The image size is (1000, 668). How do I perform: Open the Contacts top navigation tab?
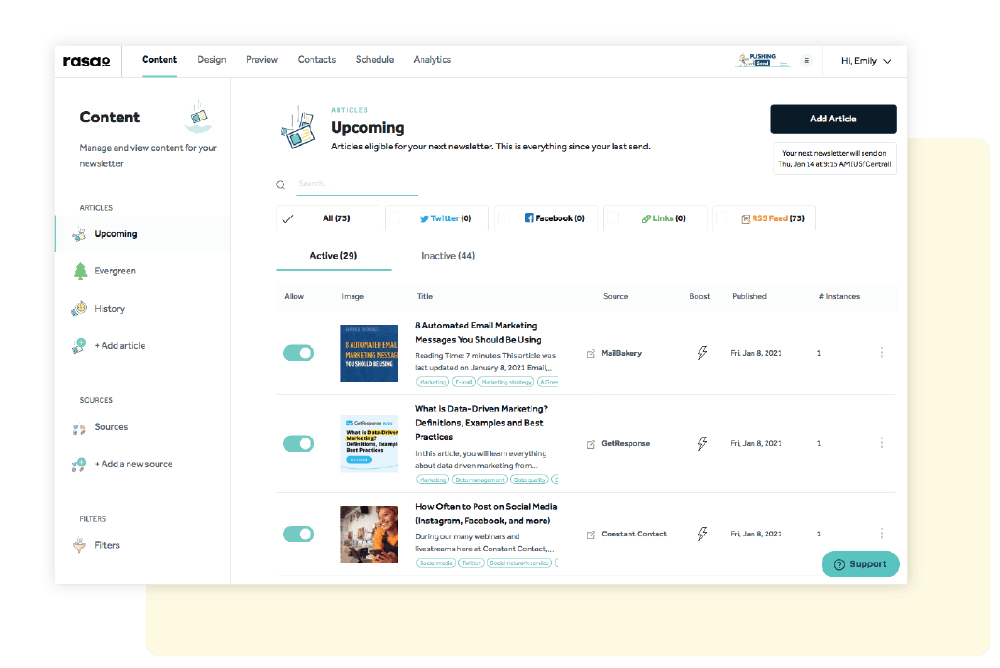point(317,60)
